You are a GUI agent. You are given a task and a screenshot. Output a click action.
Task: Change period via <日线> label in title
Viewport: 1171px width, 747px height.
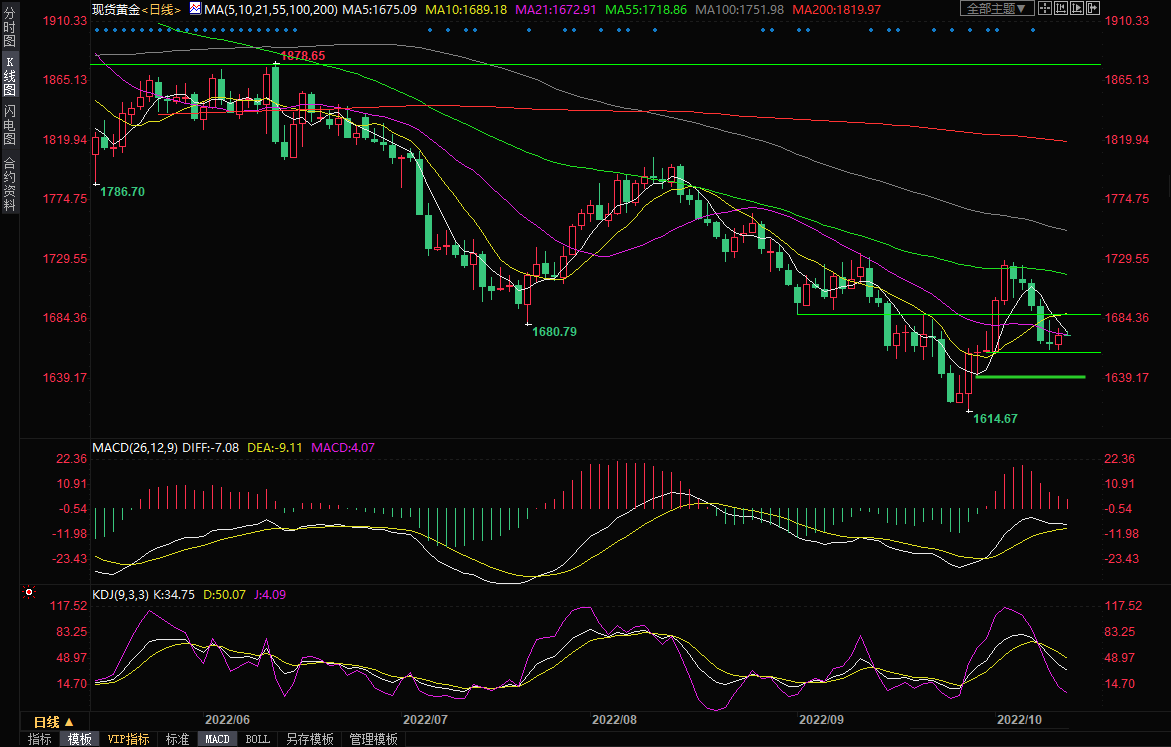(x=163, y=9)
